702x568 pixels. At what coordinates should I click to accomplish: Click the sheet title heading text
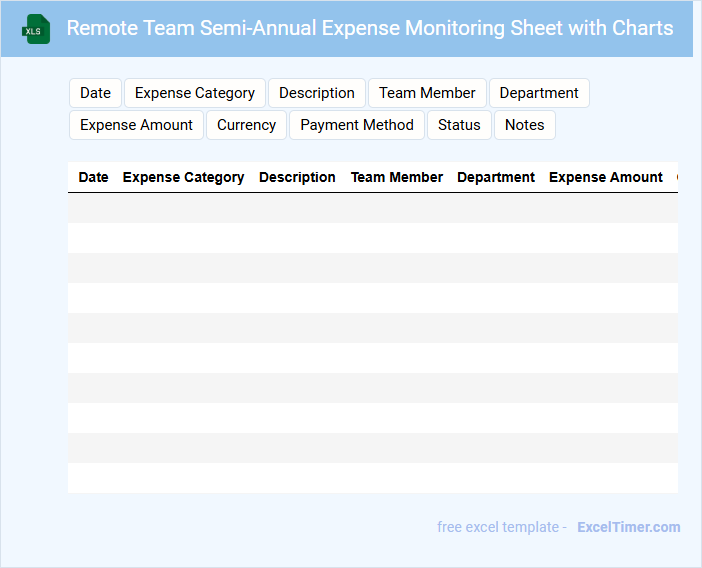click(x=369, y=28)
